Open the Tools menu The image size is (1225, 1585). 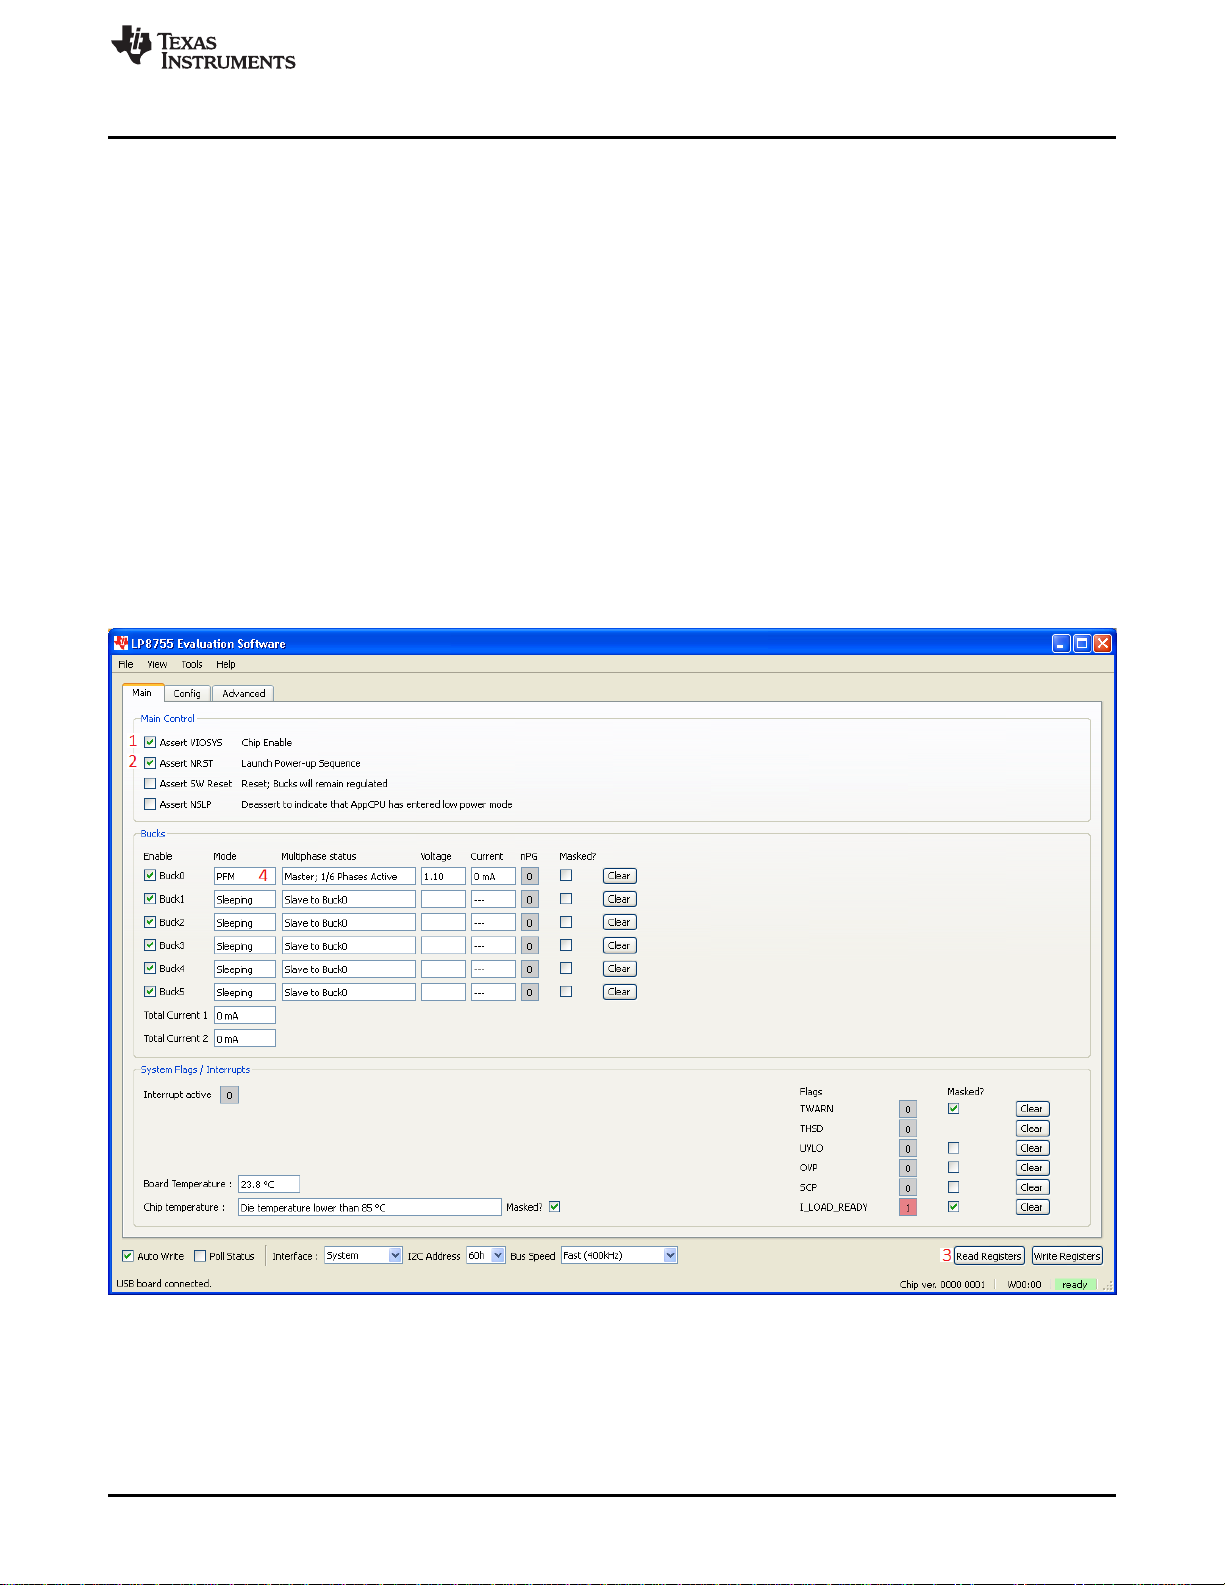tap(192, 664)
